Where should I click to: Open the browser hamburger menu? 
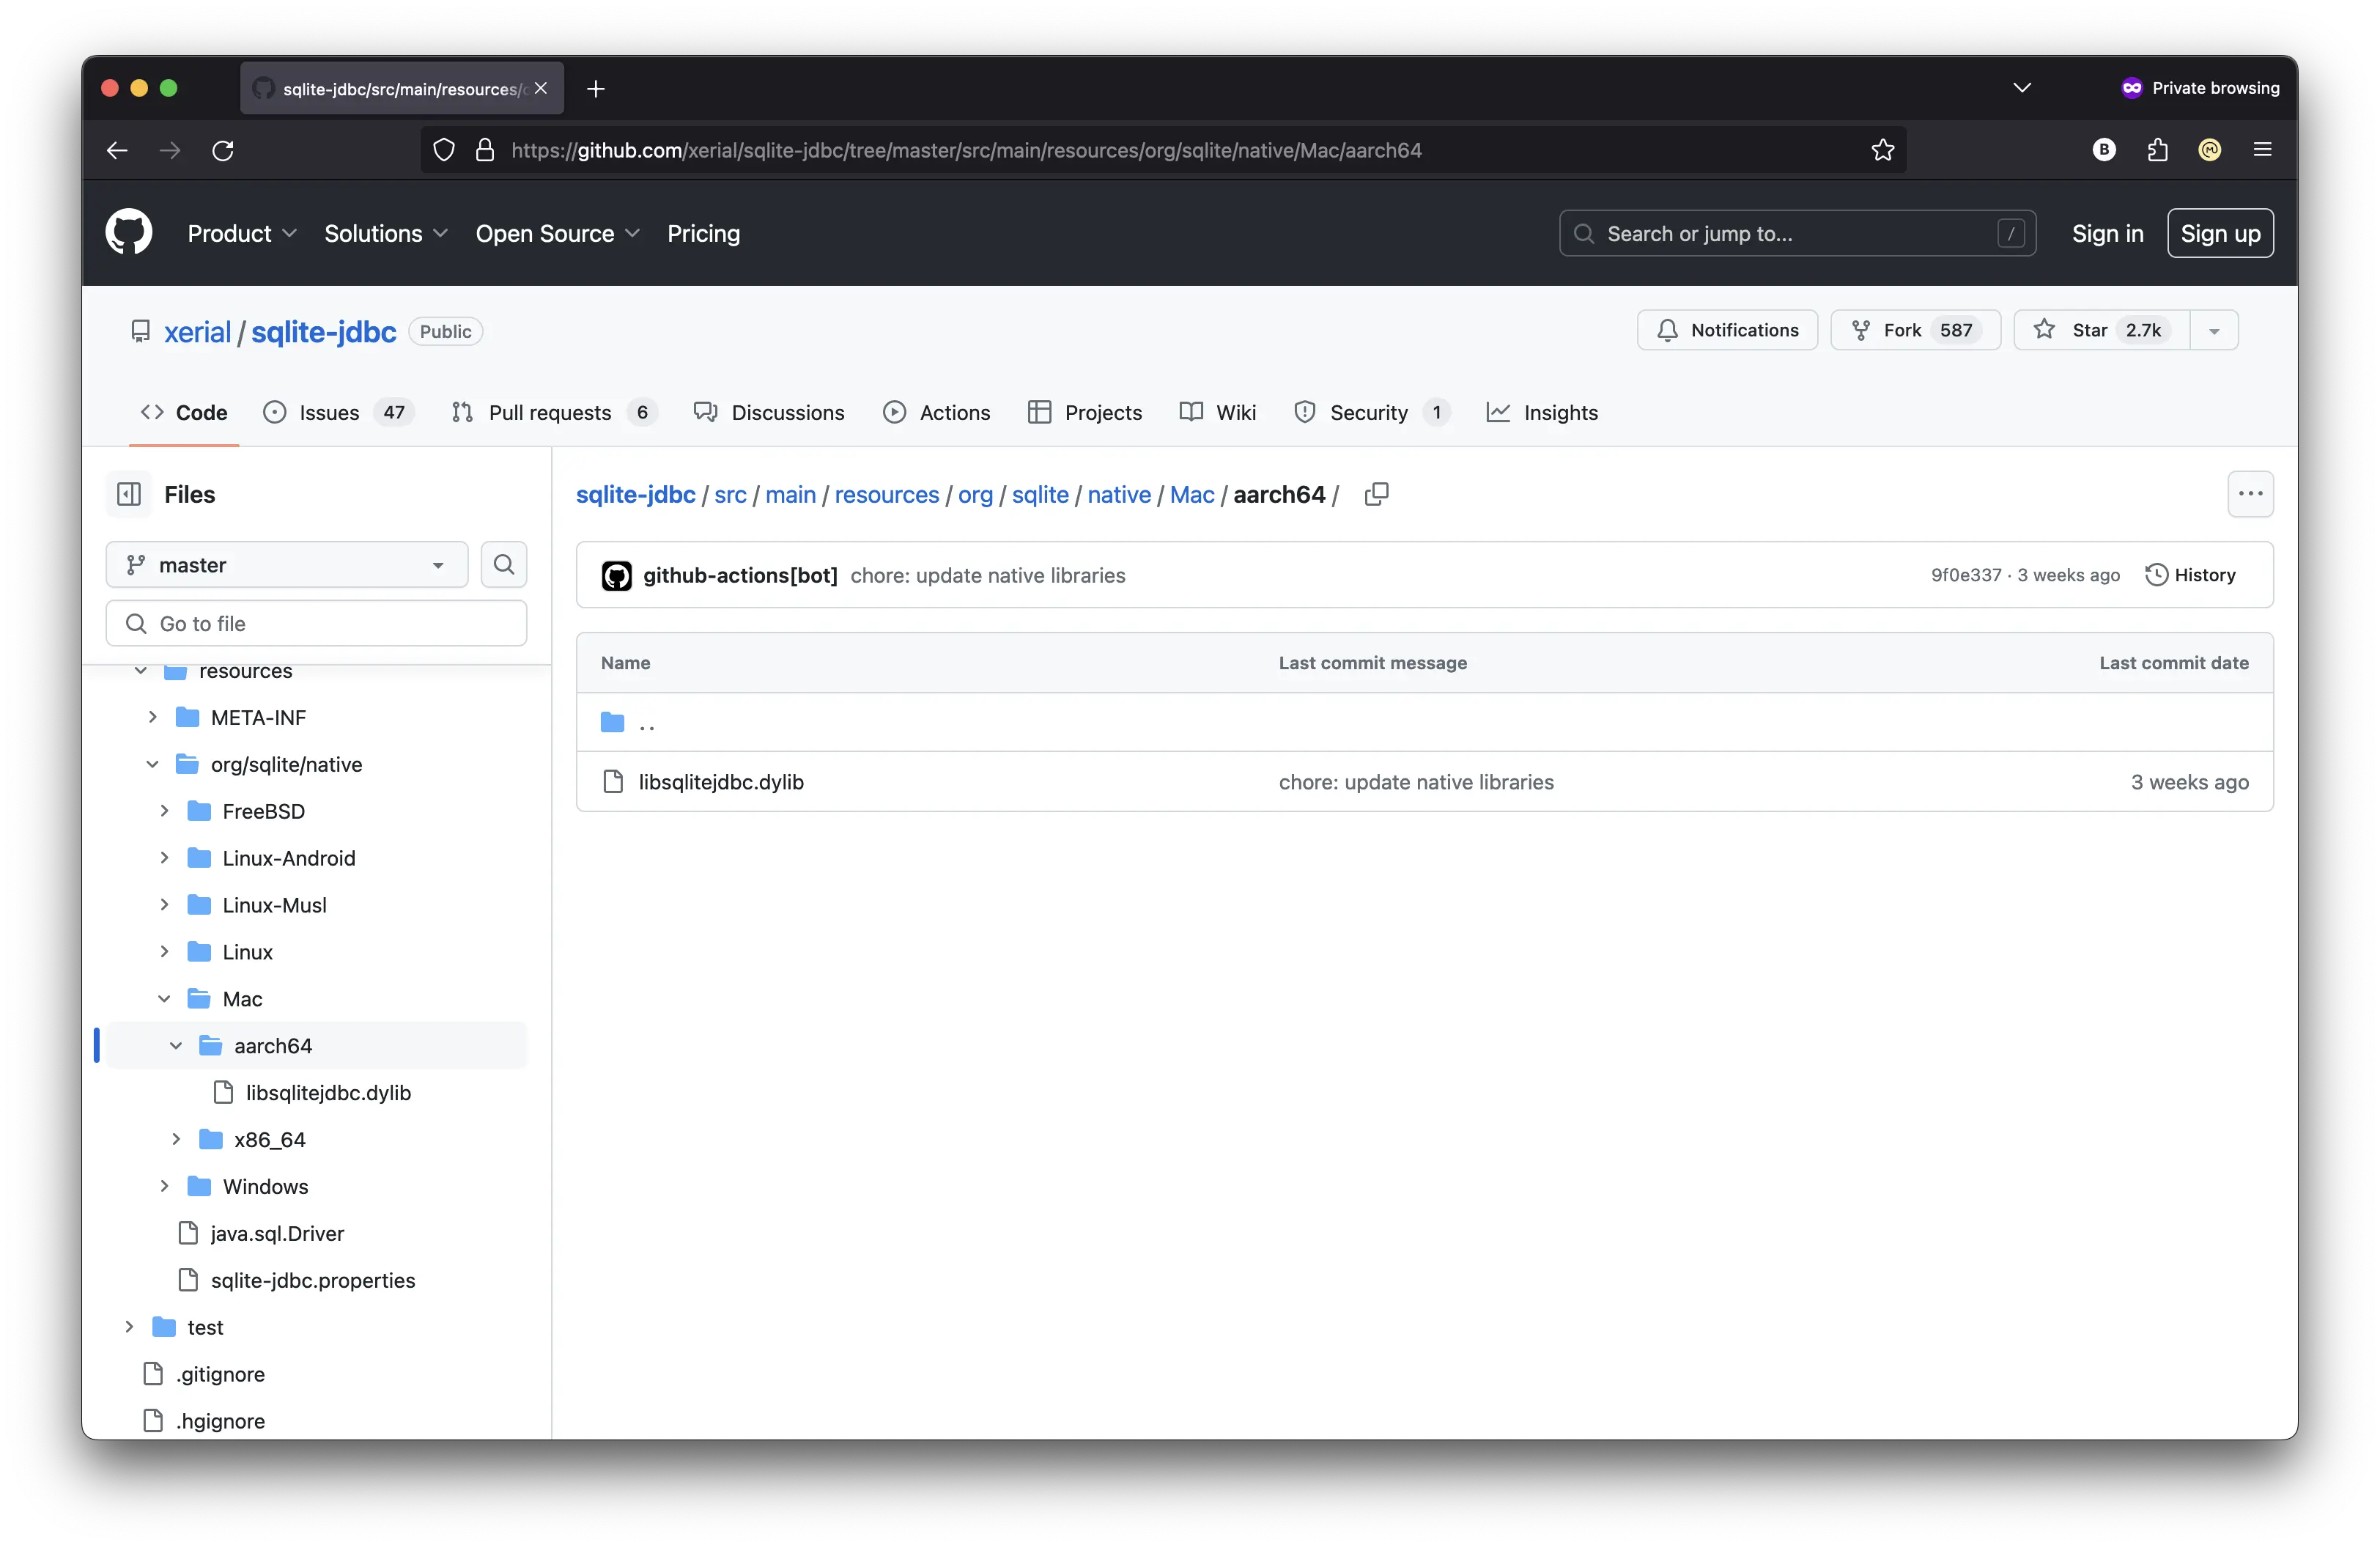[x=2263, y=150]
